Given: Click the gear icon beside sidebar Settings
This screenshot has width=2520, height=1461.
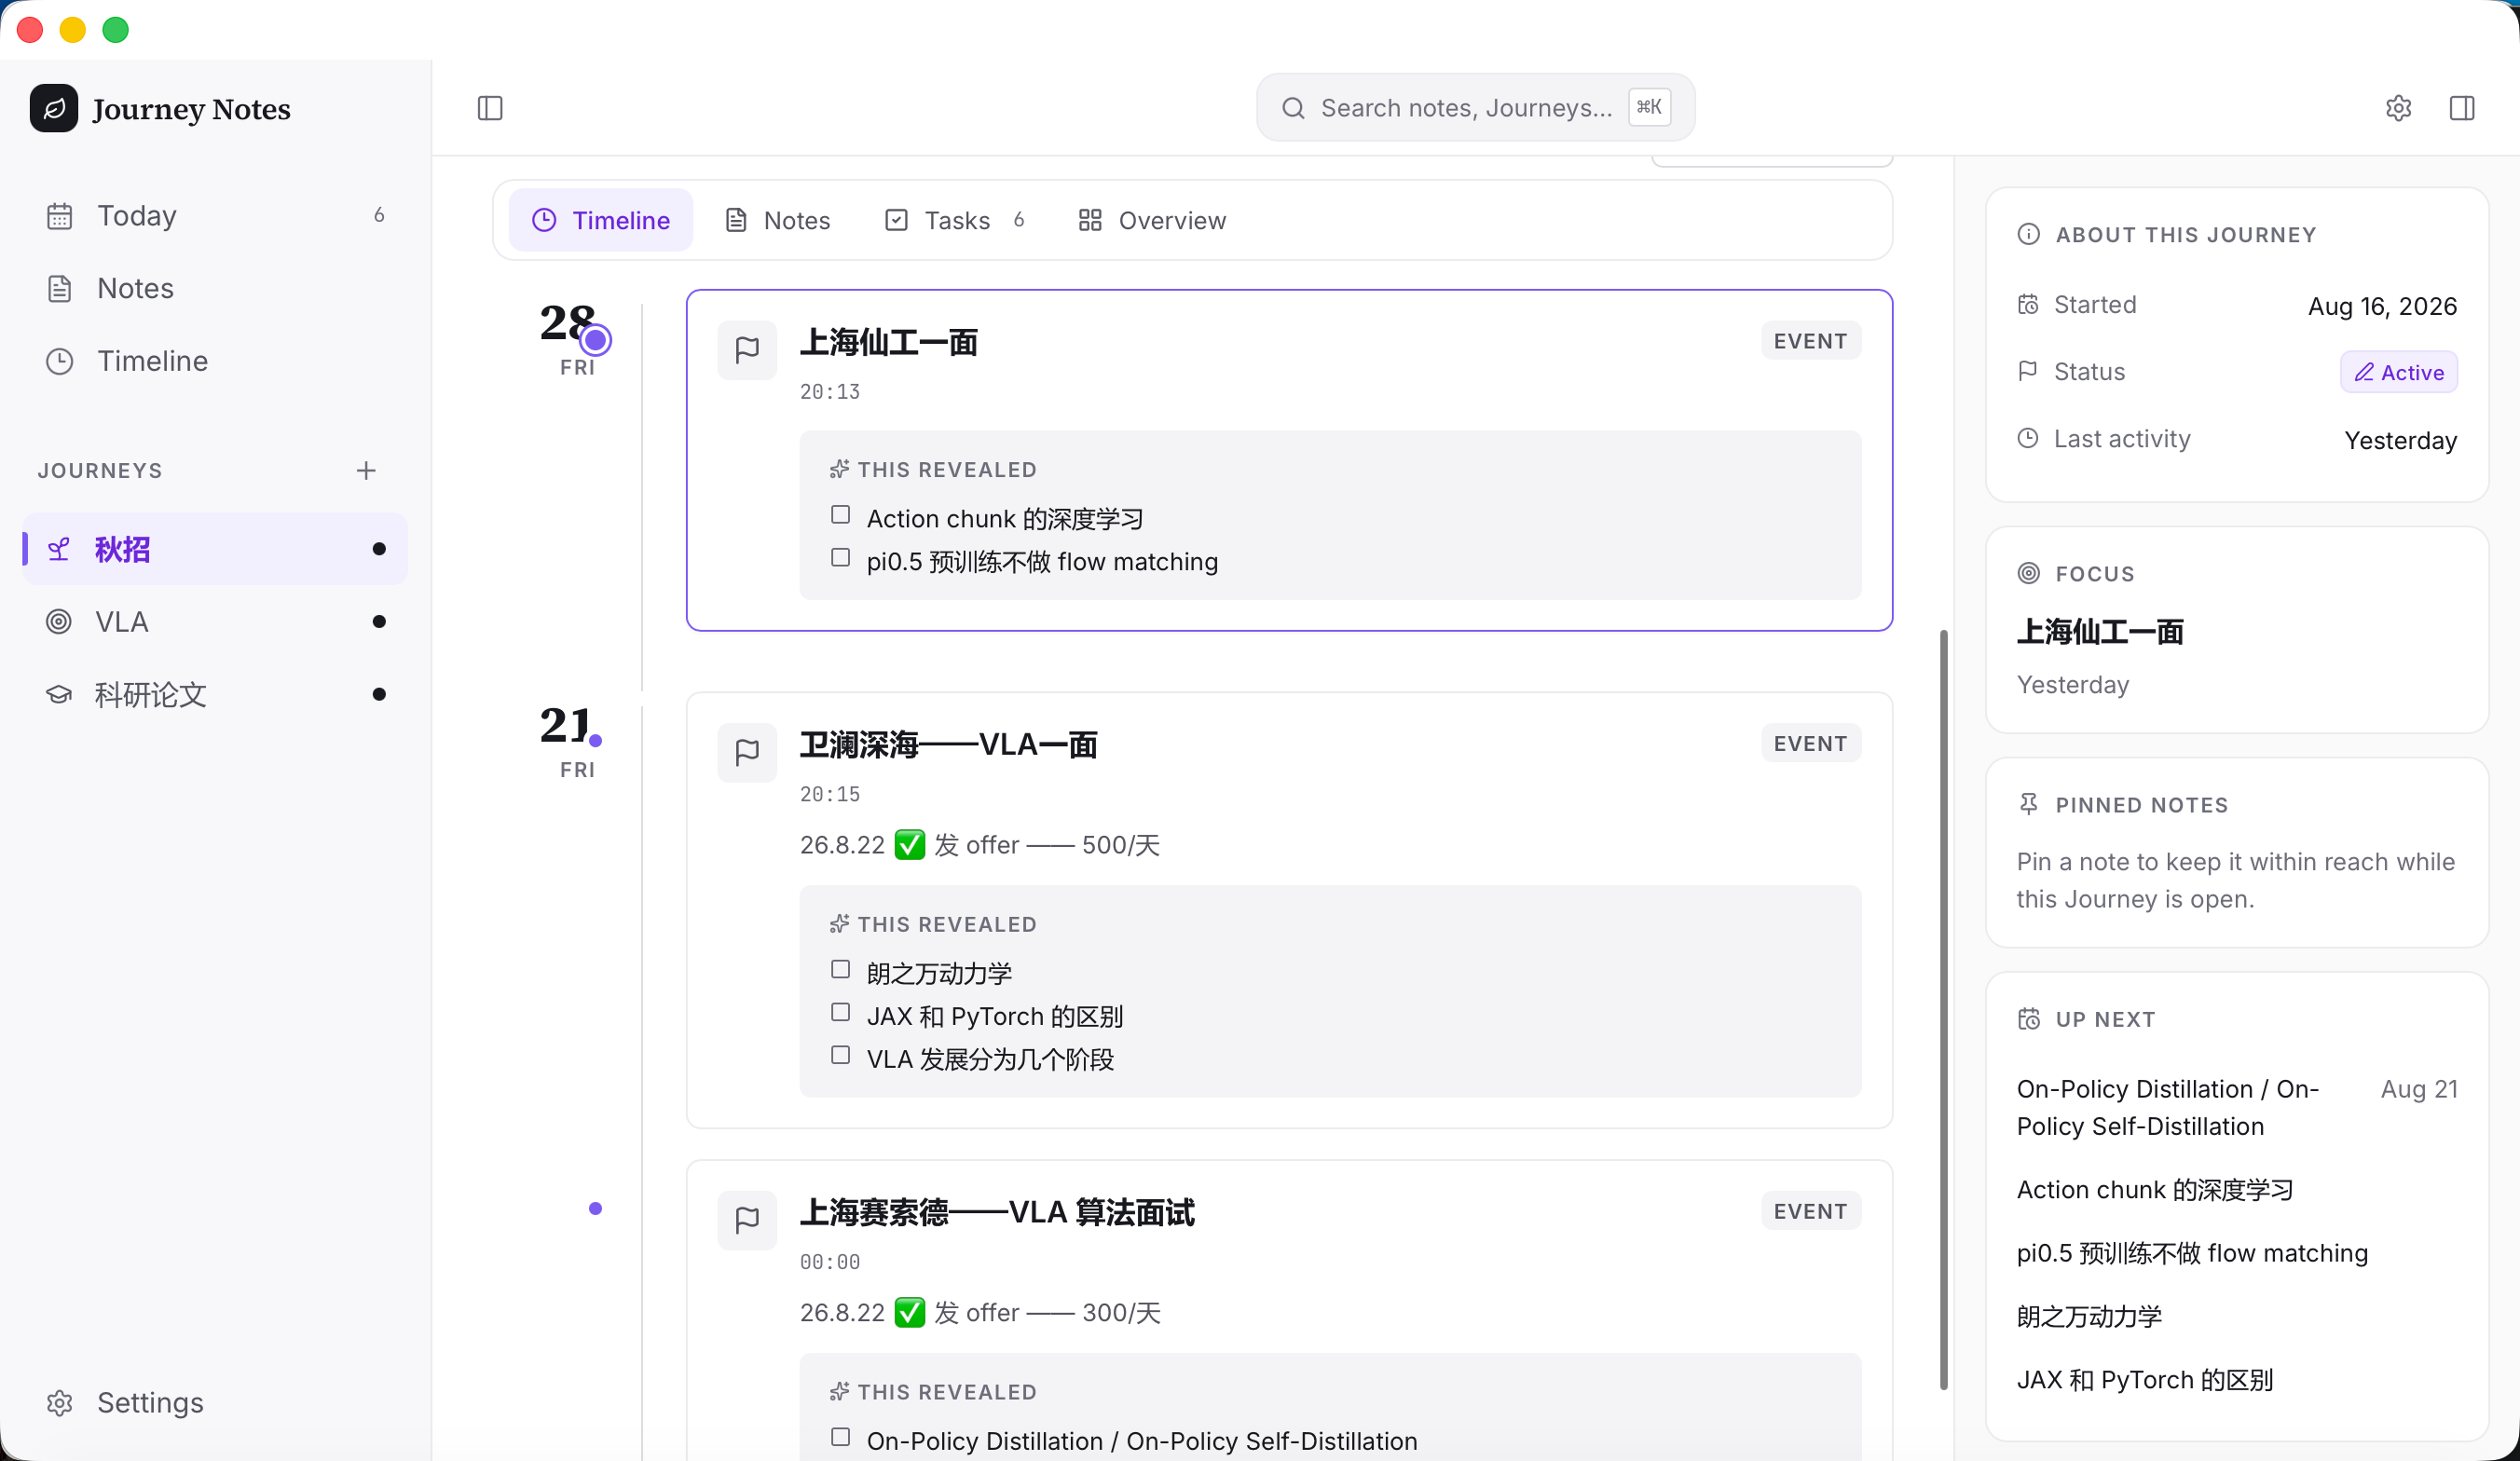Looking at the screenshot, I should [60, 1403].
